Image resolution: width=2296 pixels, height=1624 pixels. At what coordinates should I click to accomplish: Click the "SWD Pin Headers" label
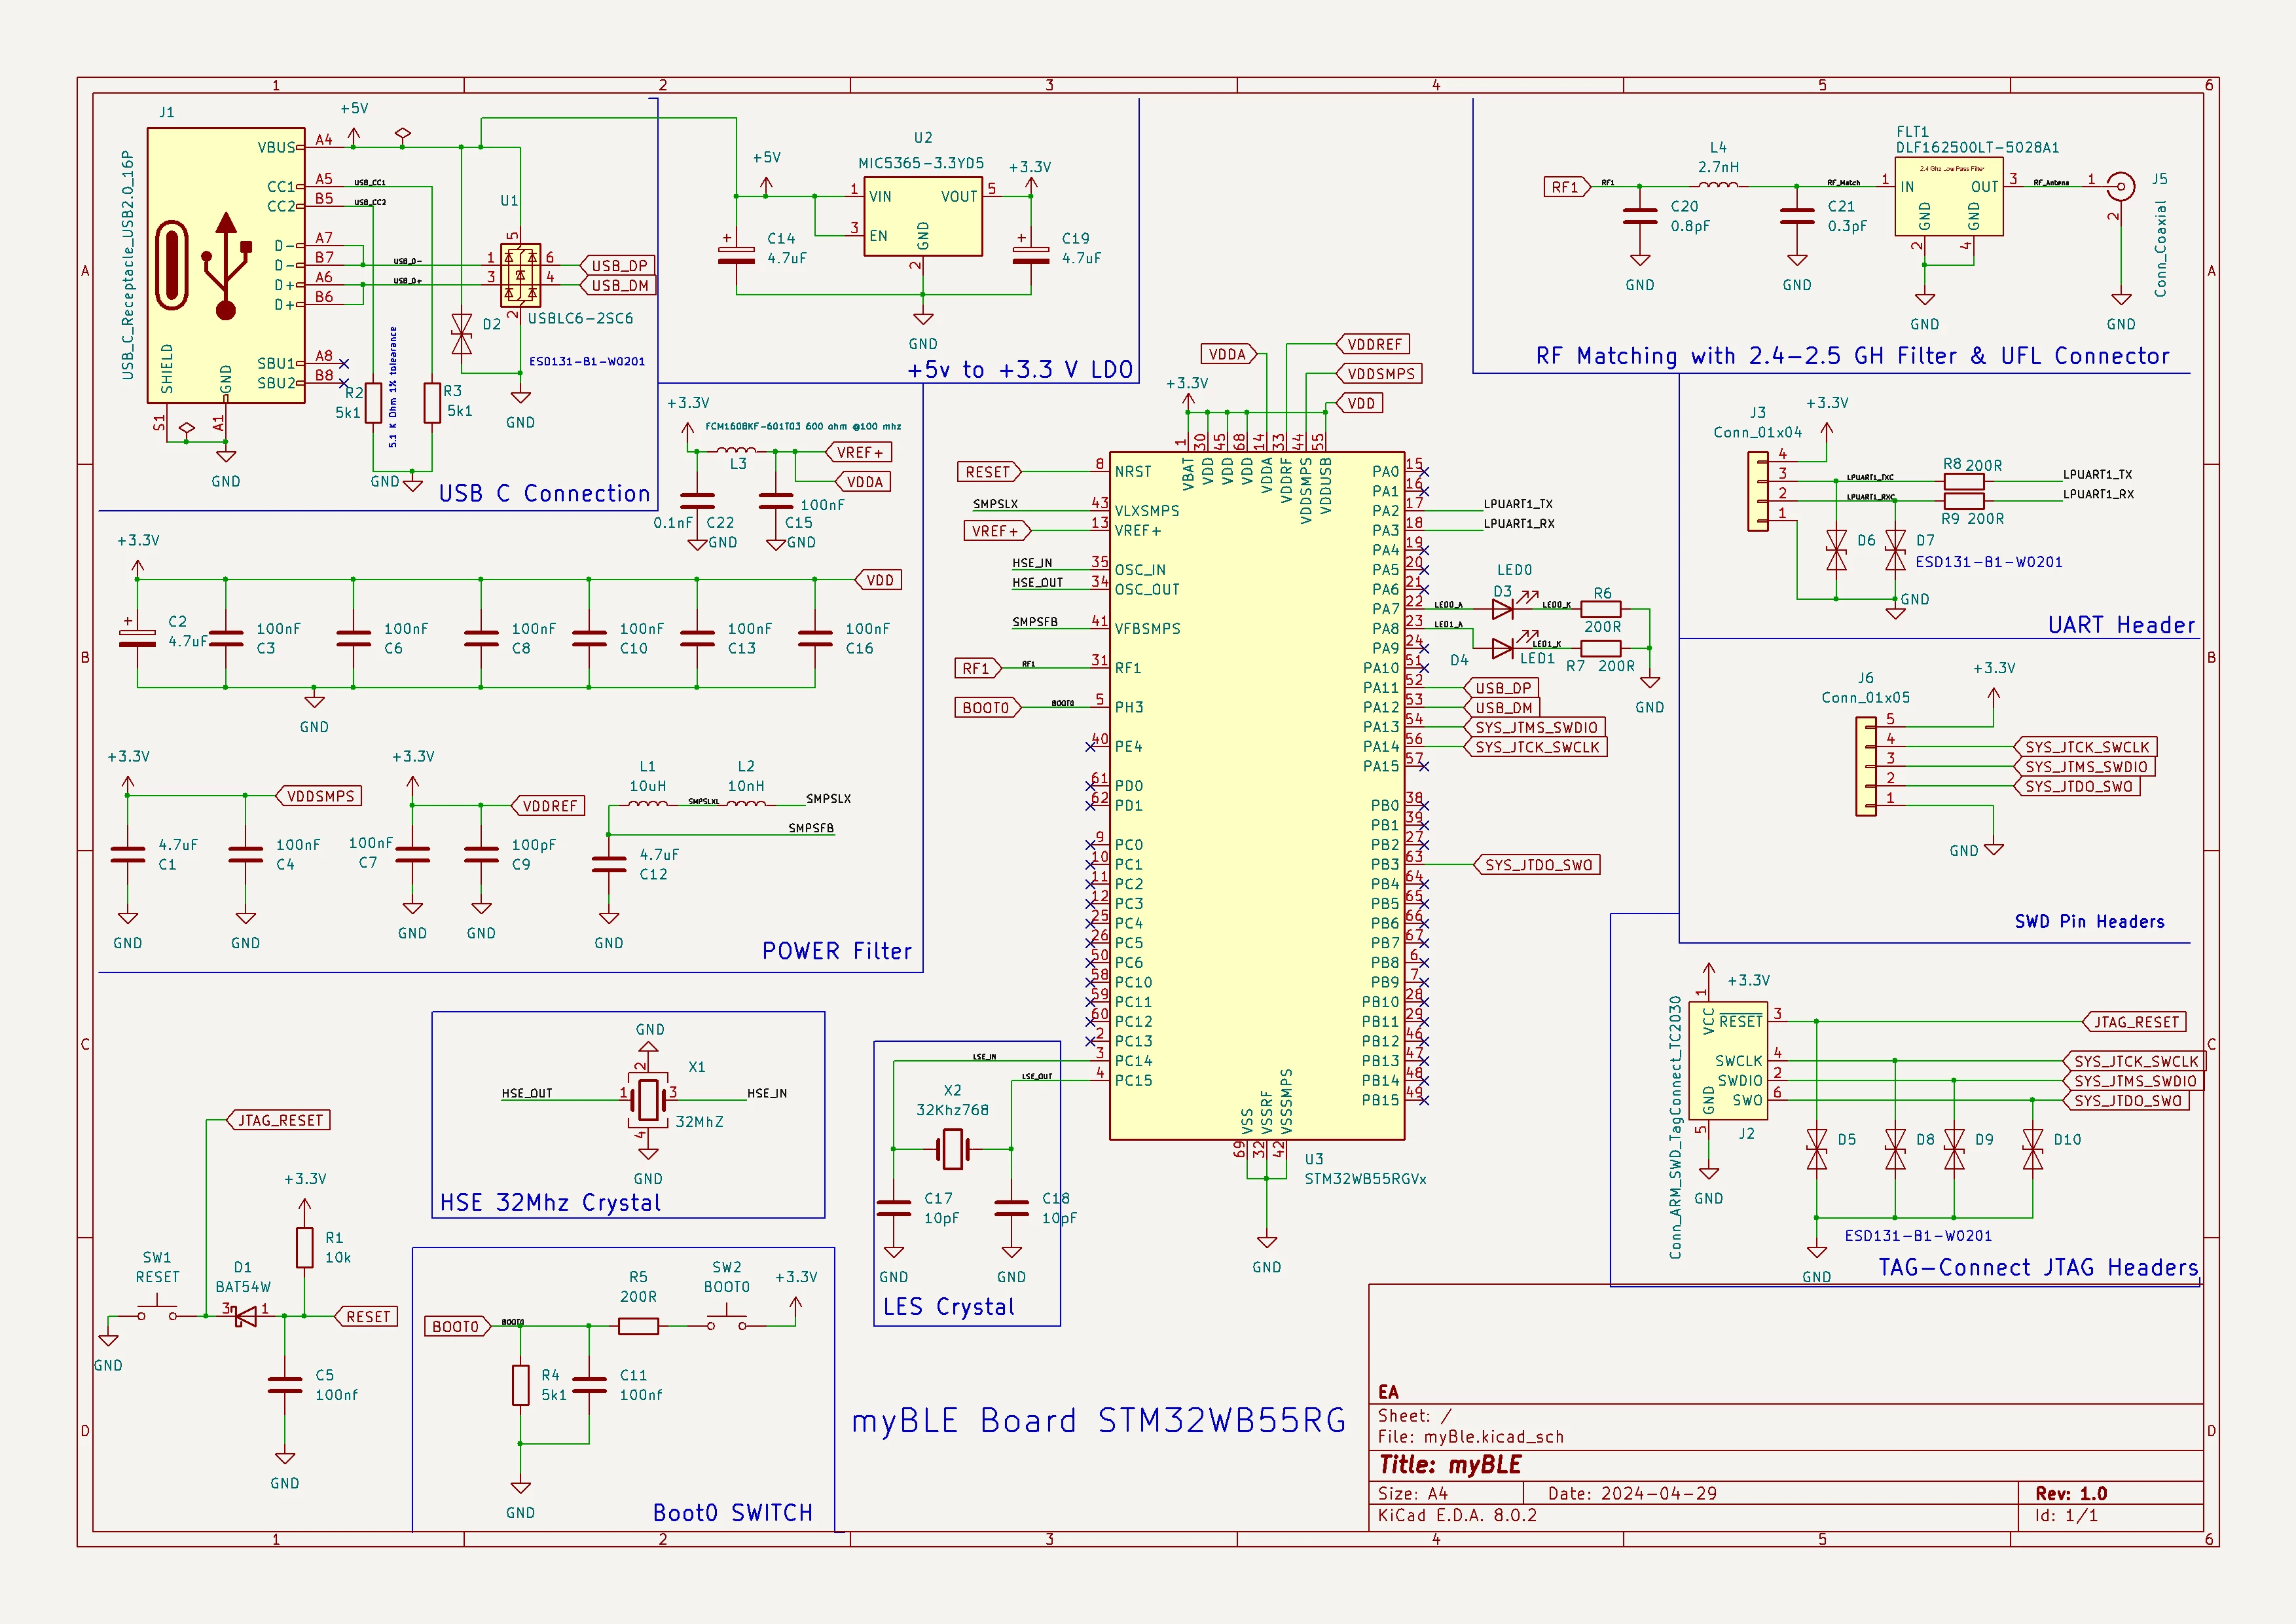[2090, 922]
